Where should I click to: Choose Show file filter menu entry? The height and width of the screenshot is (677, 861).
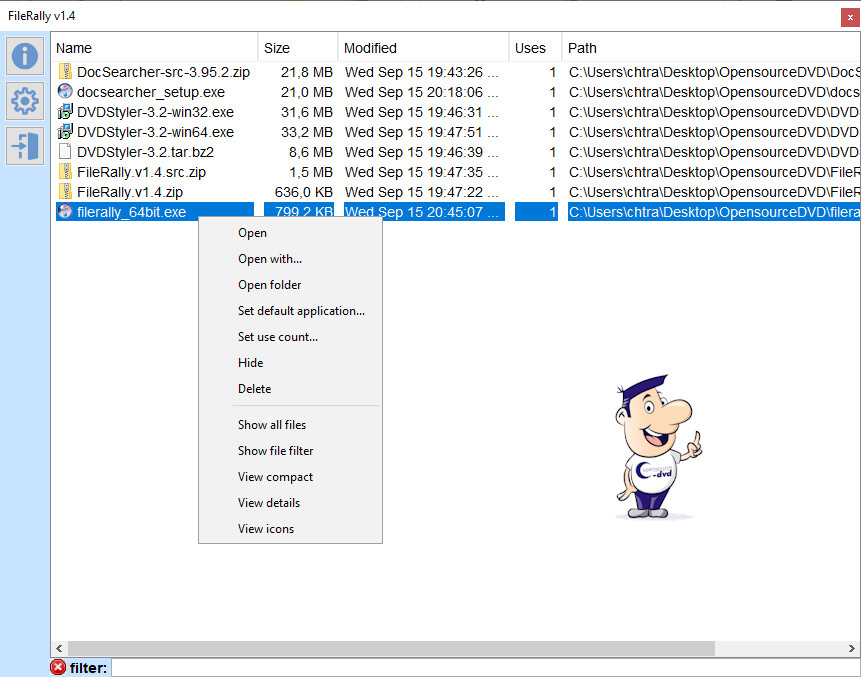tap(275, 451)
